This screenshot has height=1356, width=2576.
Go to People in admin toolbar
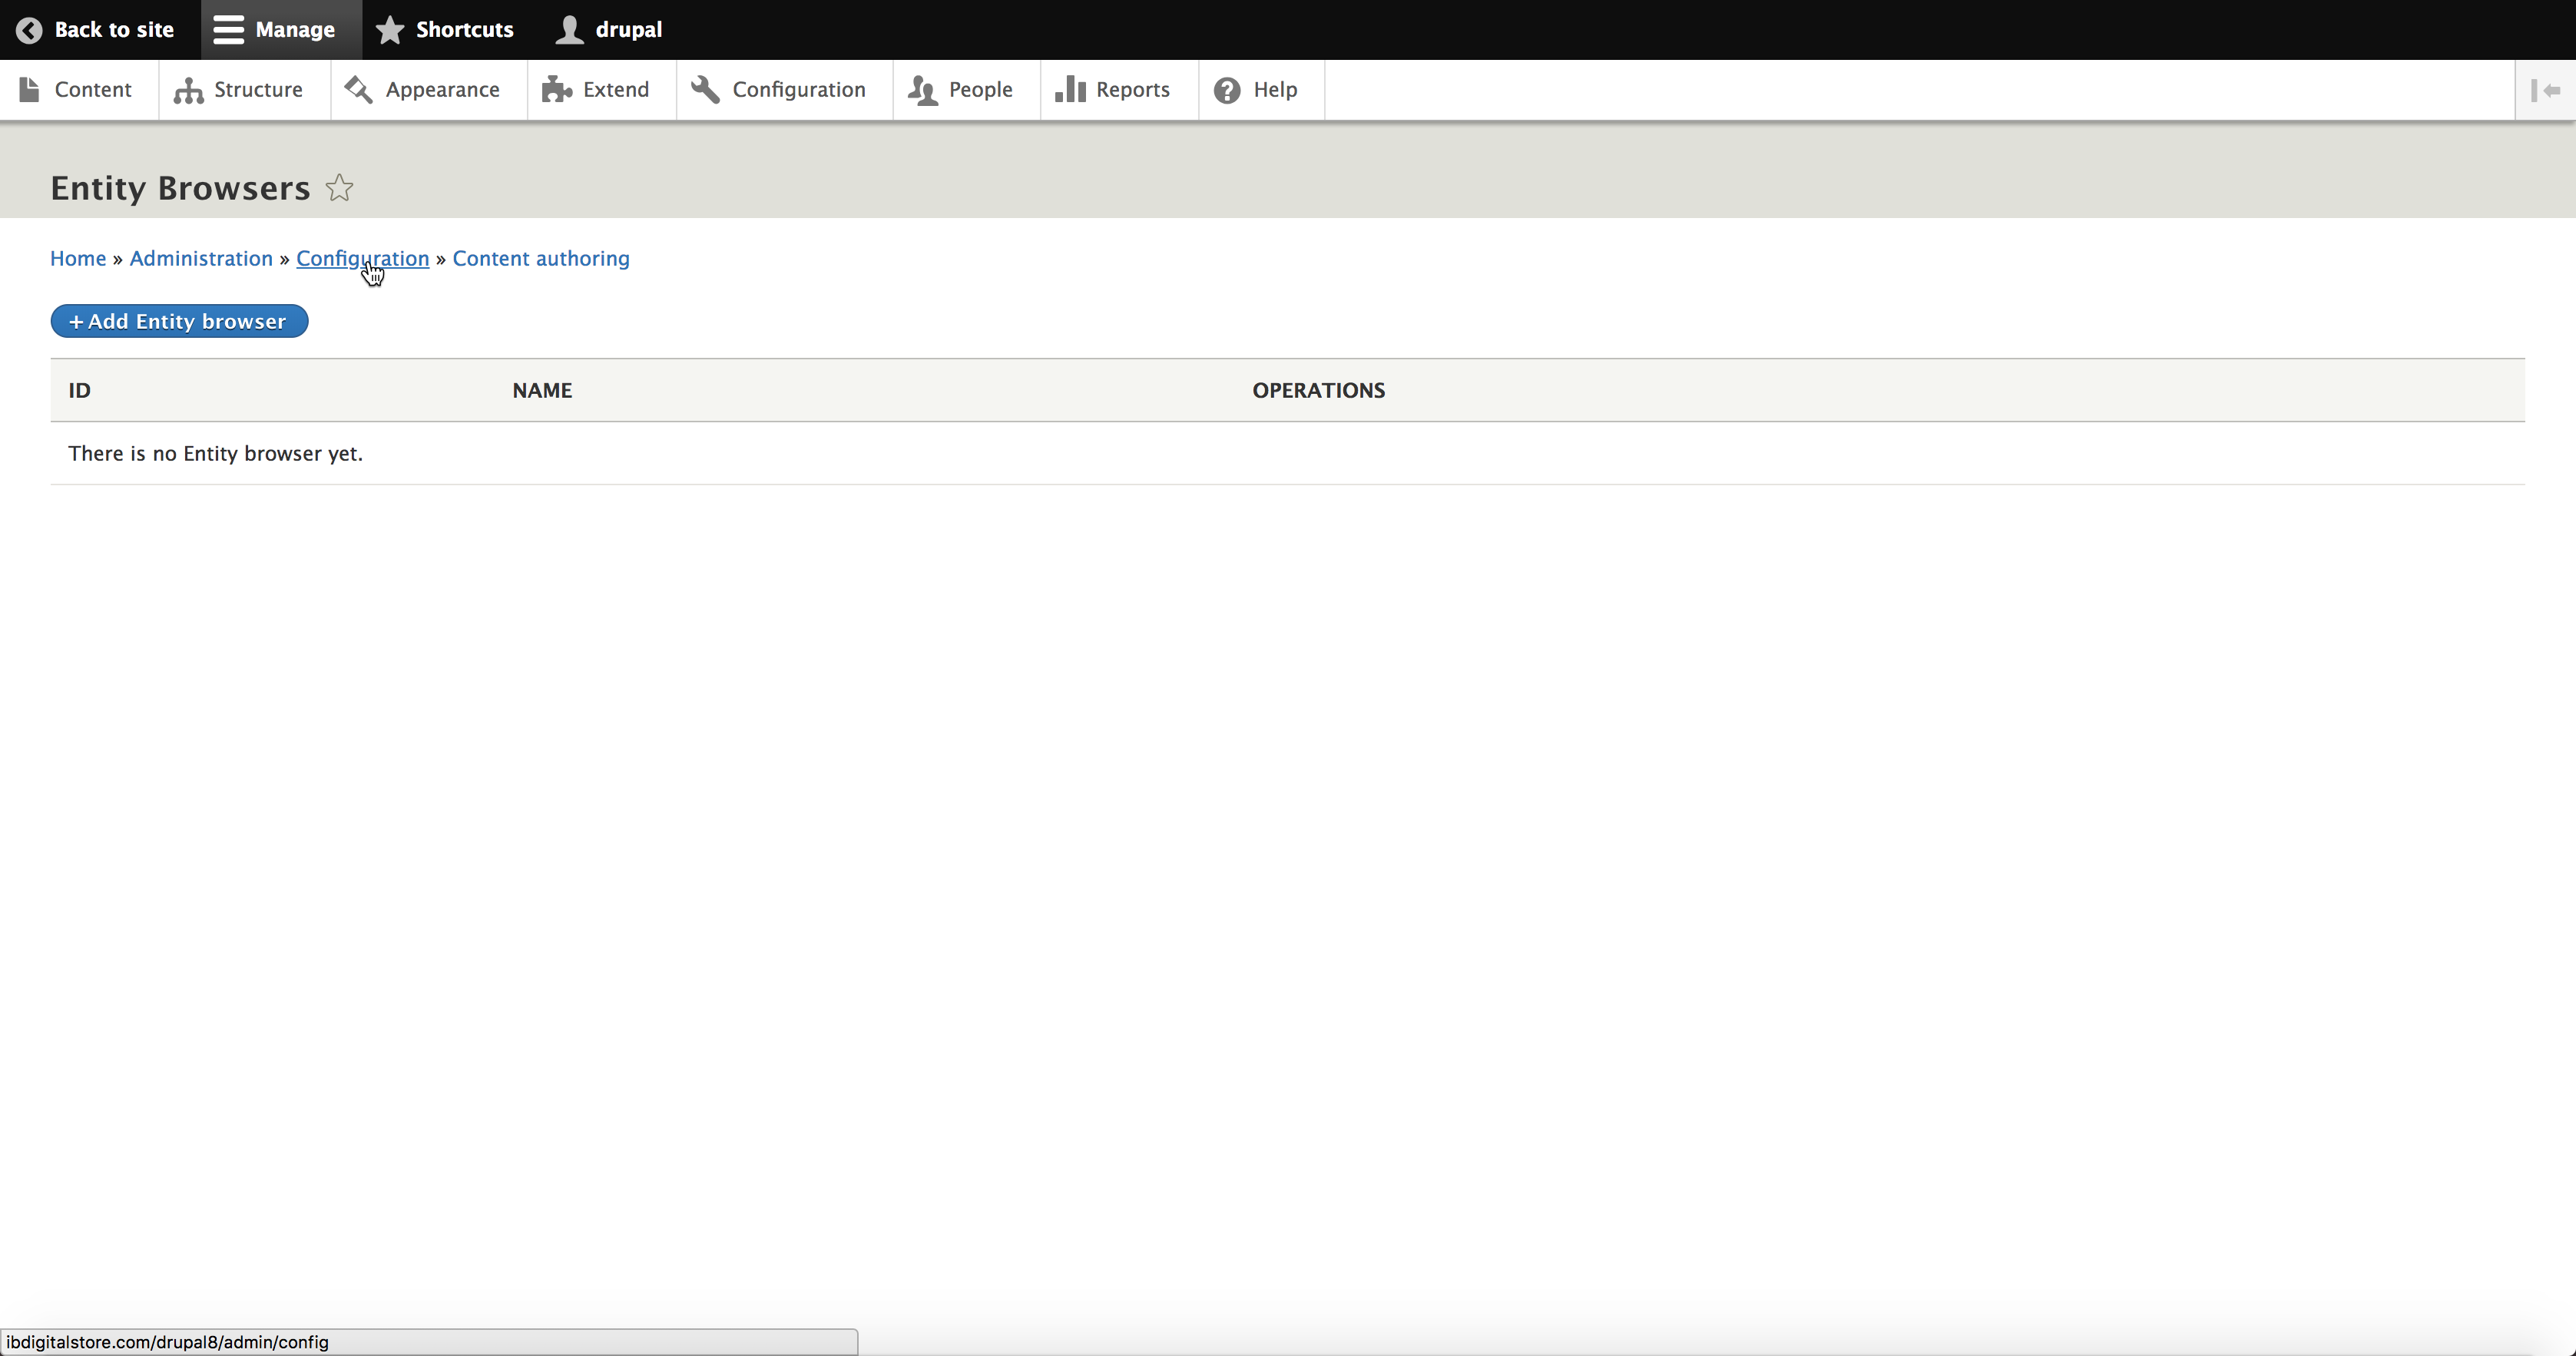(961, 90)
